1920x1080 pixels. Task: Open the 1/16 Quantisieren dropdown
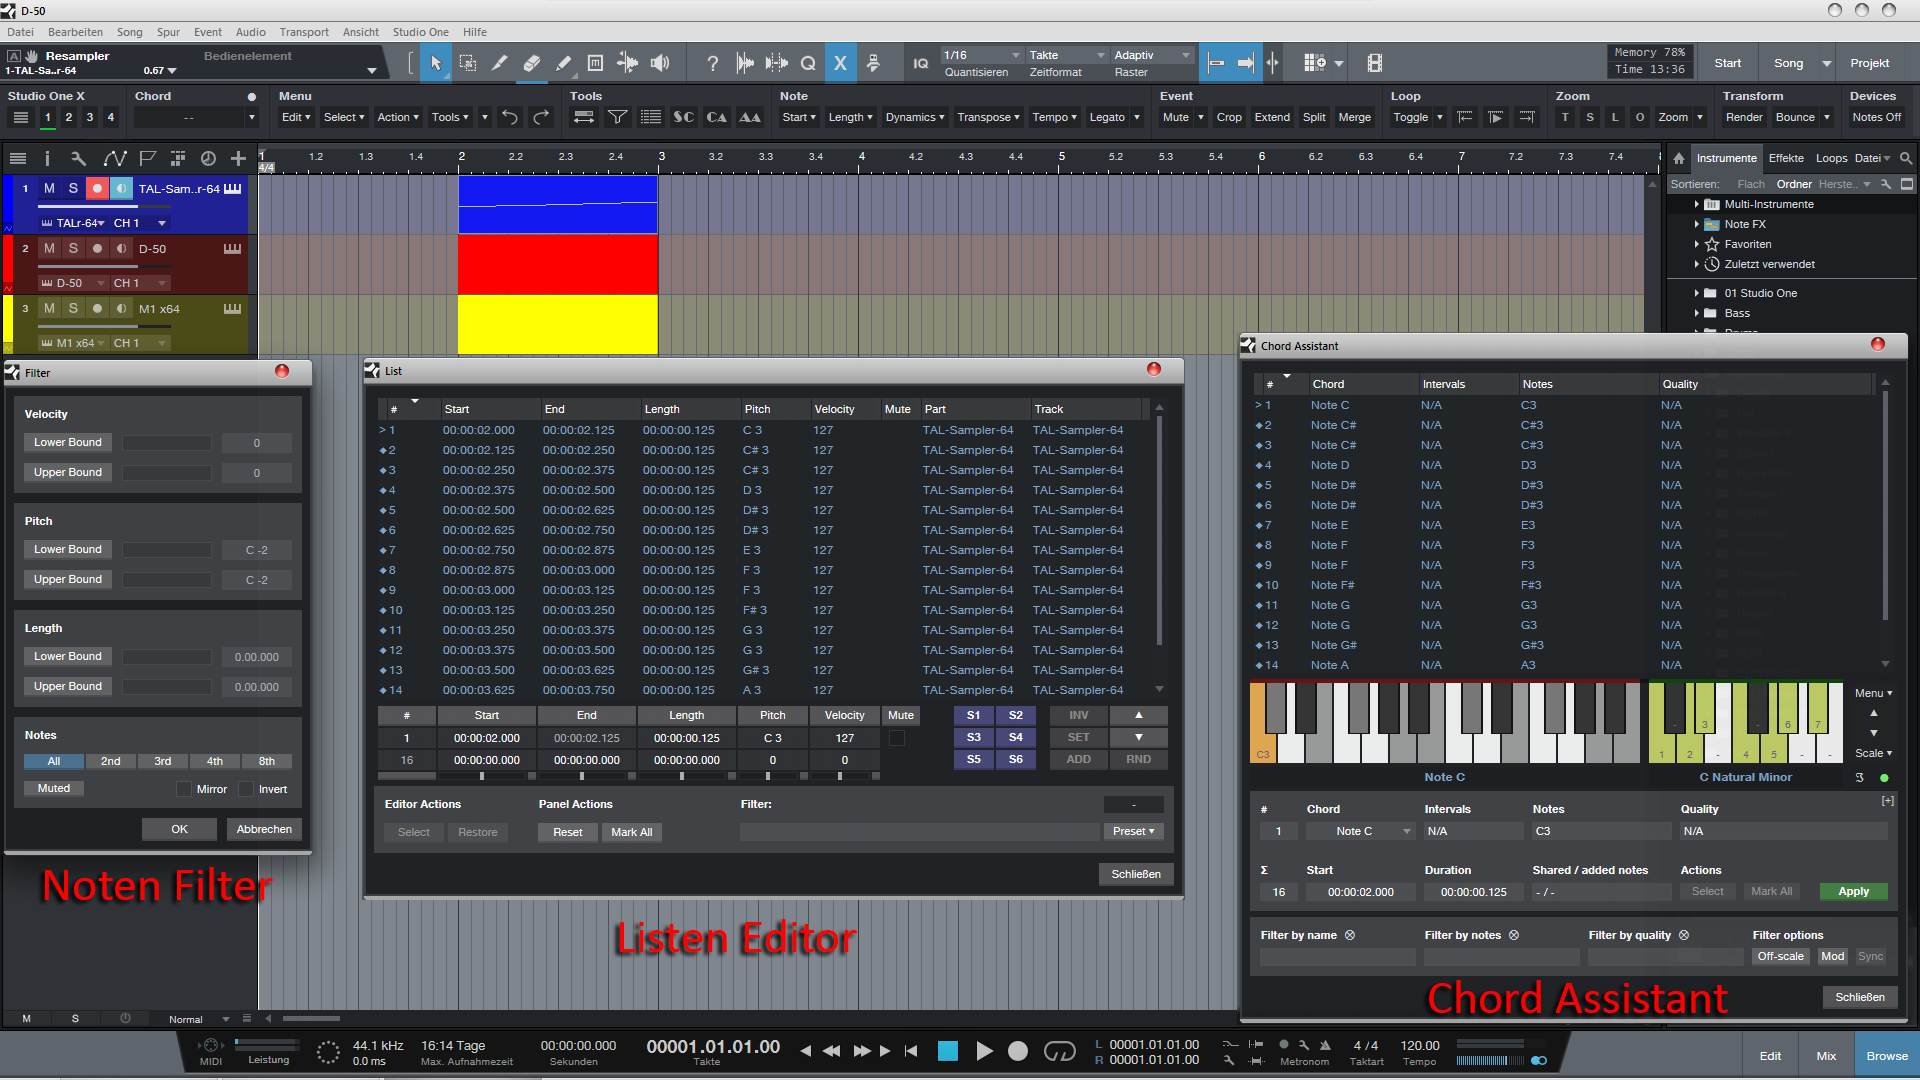pos(982,56)
